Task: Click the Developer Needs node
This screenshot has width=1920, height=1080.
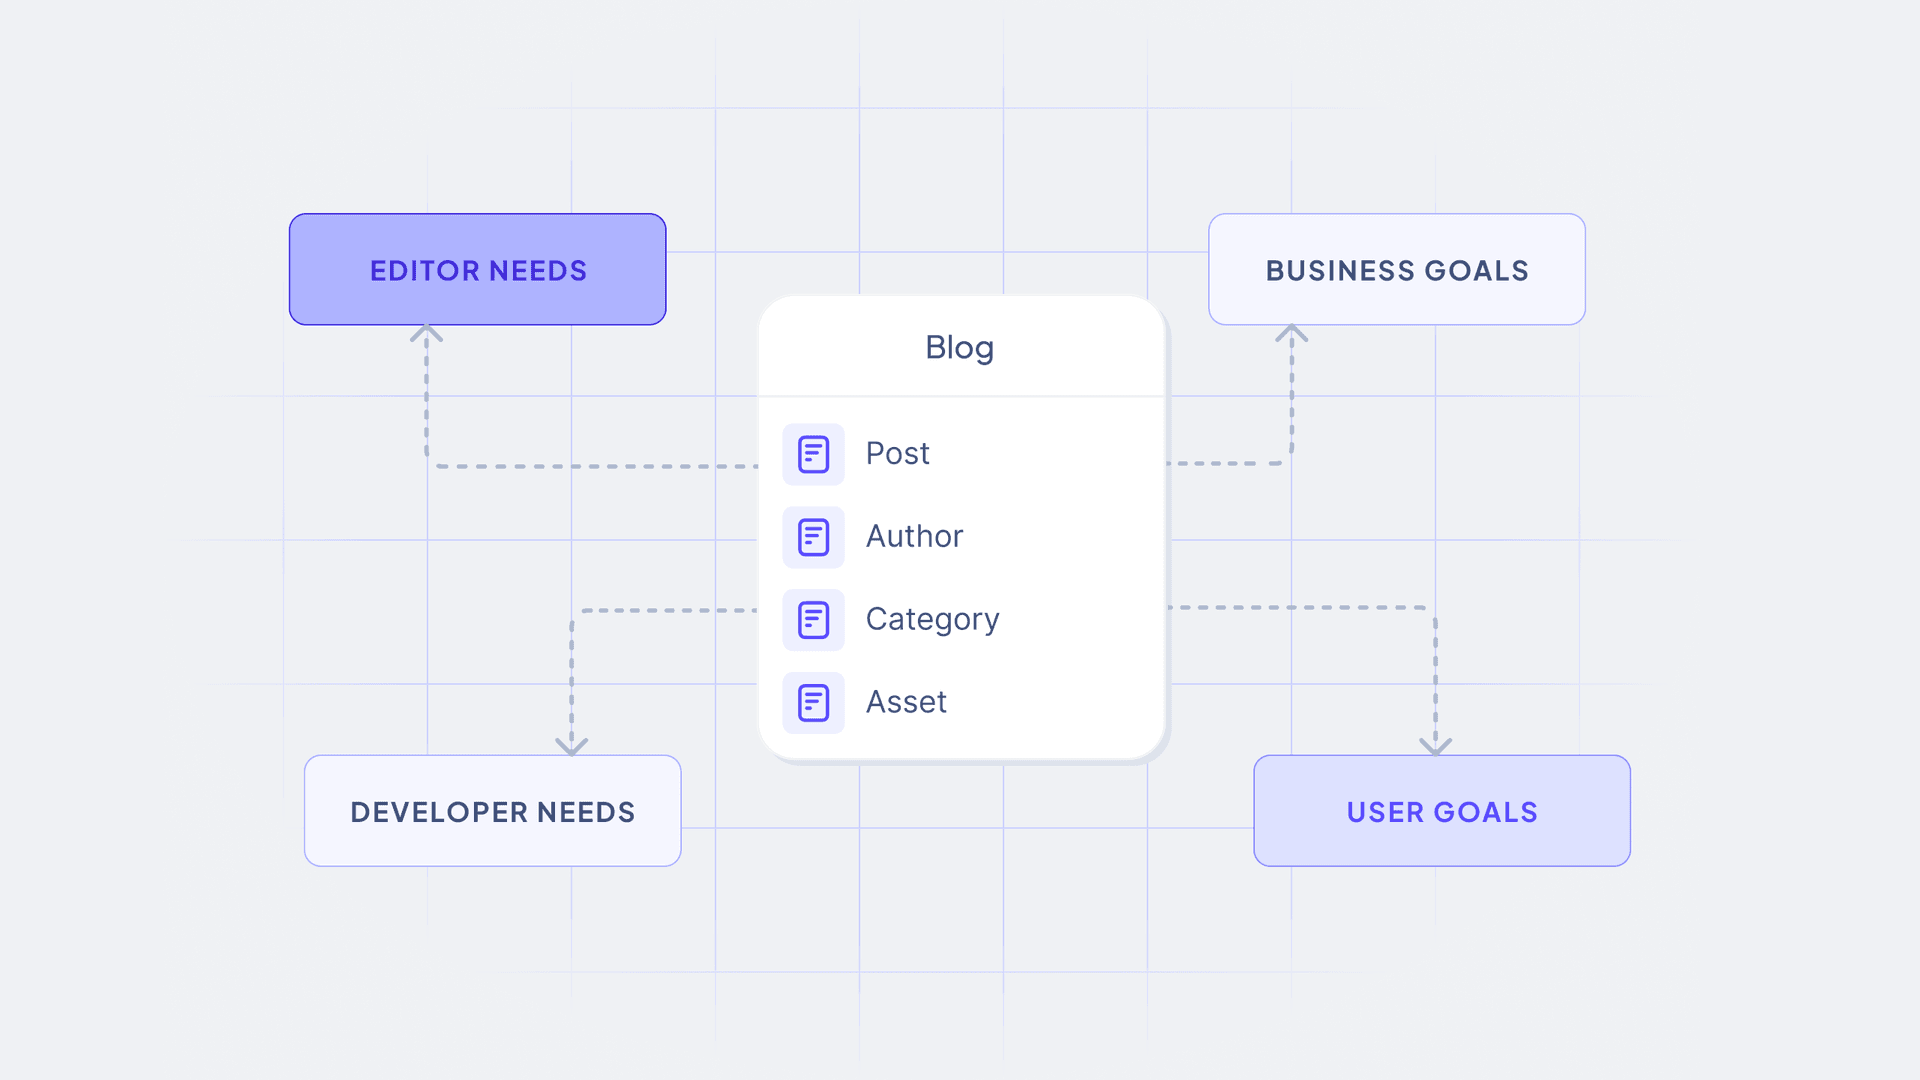Action: 492,811
